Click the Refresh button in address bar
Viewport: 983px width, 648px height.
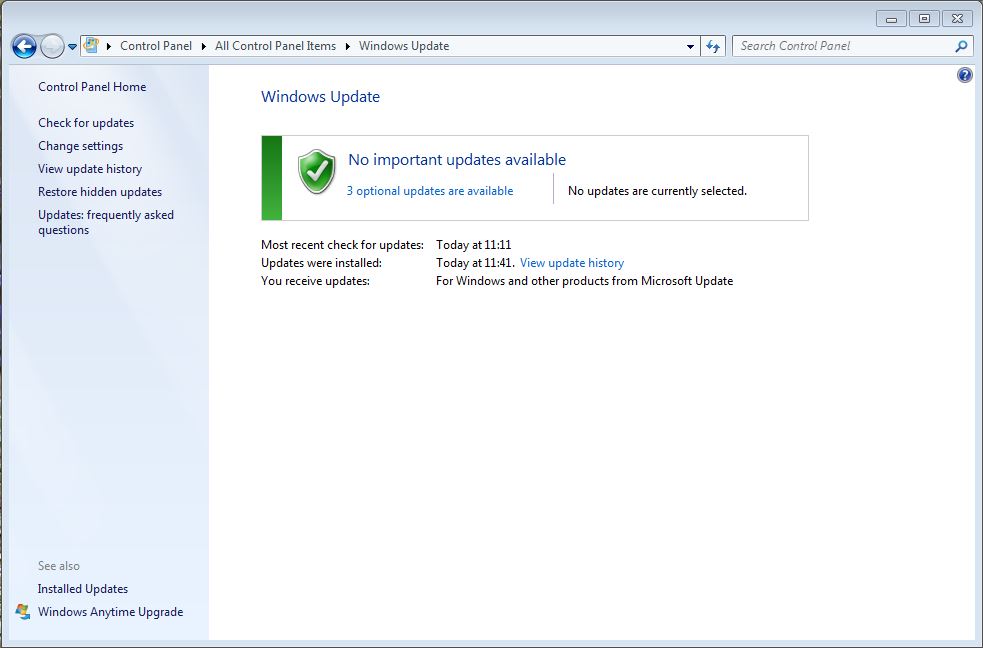tap(713, 46)
